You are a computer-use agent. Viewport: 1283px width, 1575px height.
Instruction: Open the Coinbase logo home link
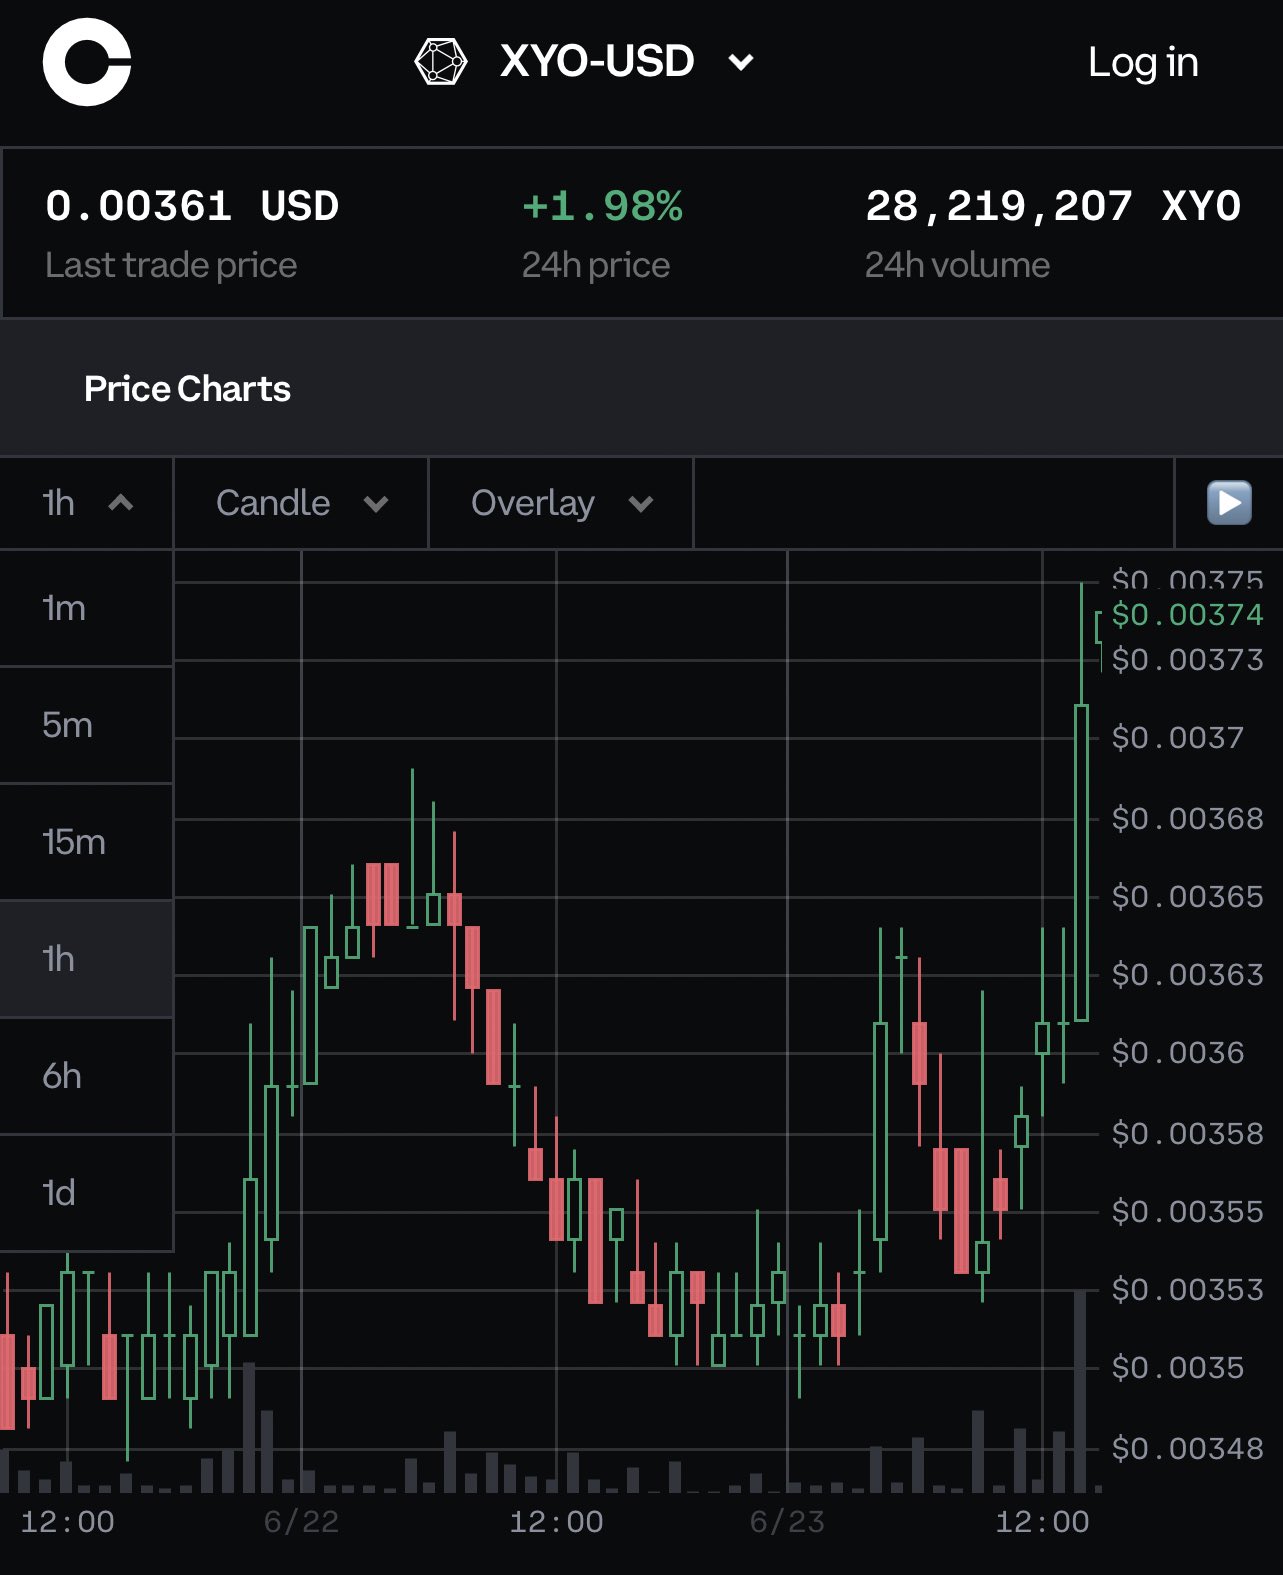[87, 62]
